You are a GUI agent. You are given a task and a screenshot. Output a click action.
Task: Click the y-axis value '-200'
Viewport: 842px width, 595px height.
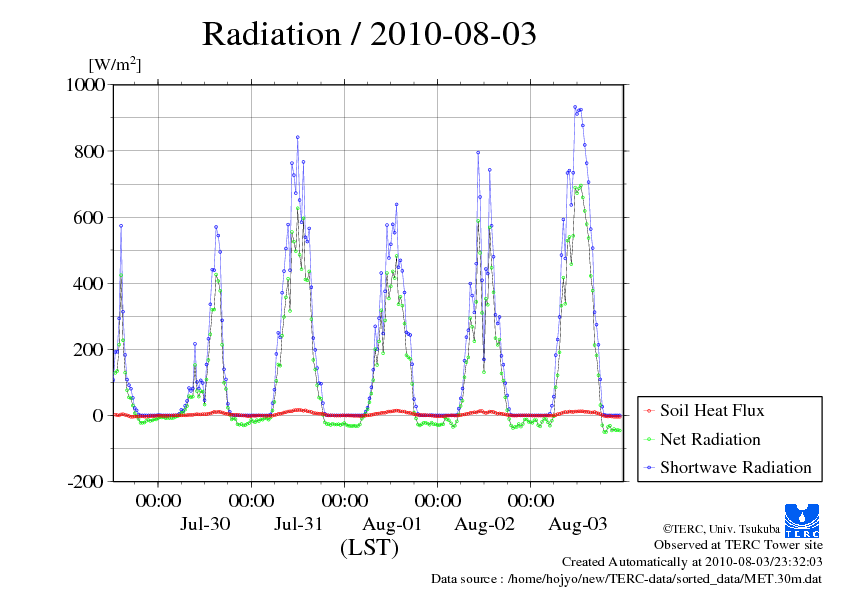(86, 481)
